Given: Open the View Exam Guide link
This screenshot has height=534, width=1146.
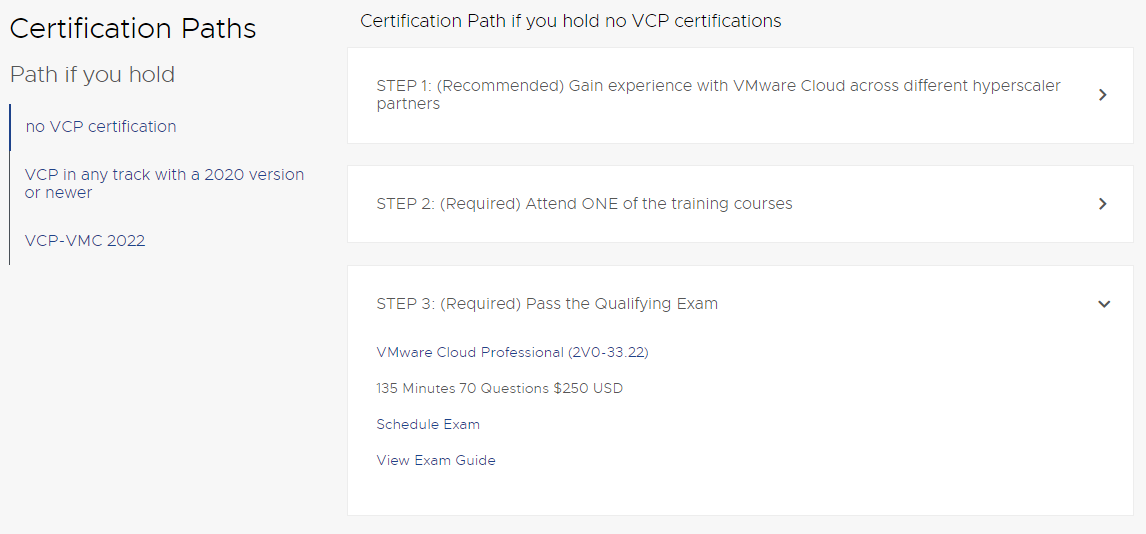Looking at the screenshot, I should click(x=436, y=460).
